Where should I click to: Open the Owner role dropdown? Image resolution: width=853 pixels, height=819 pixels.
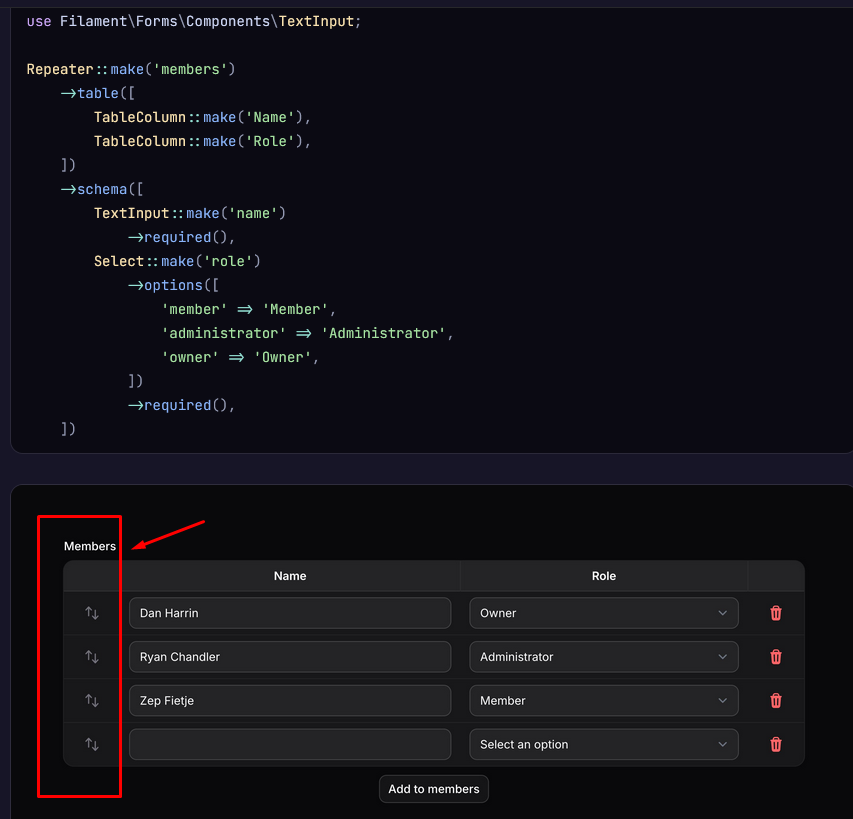(x=604, y=613)
